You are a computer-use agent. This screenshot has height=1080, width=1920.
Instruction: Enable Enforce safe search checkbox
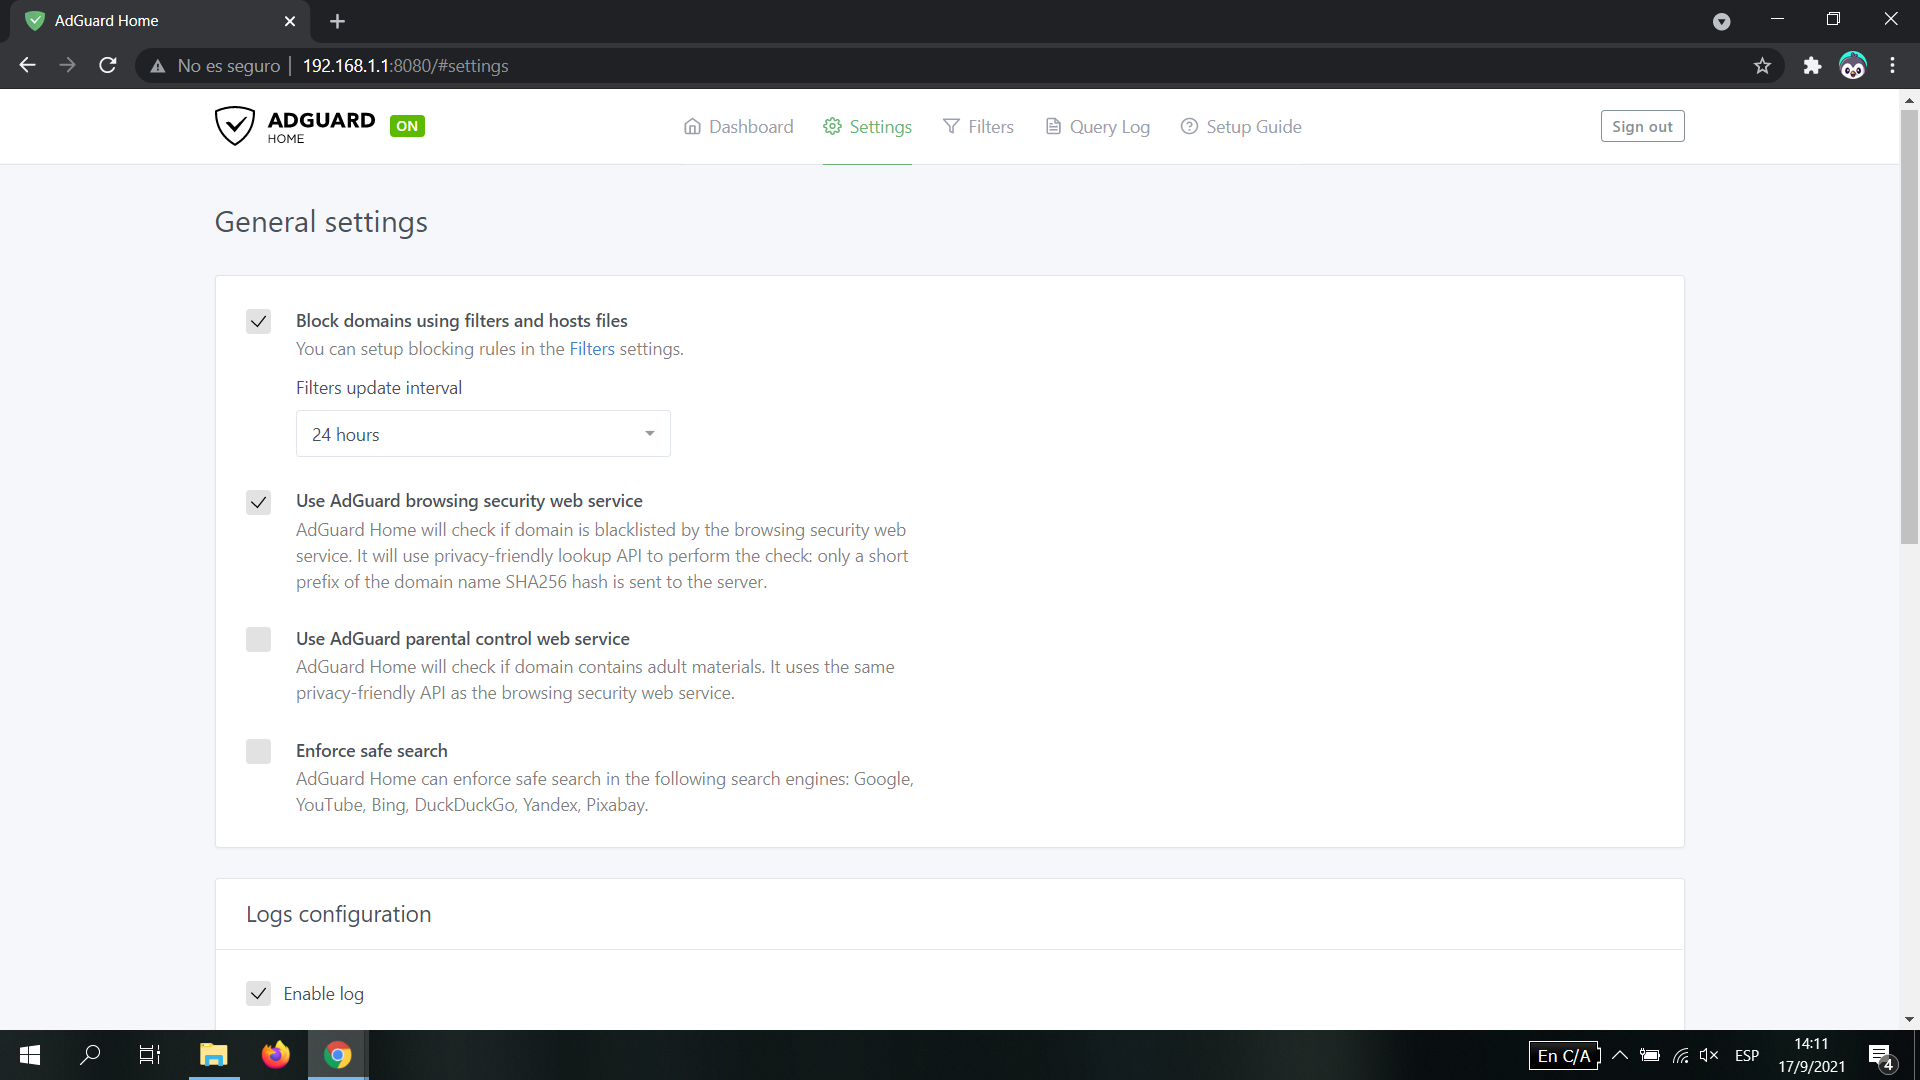[258, 751]
